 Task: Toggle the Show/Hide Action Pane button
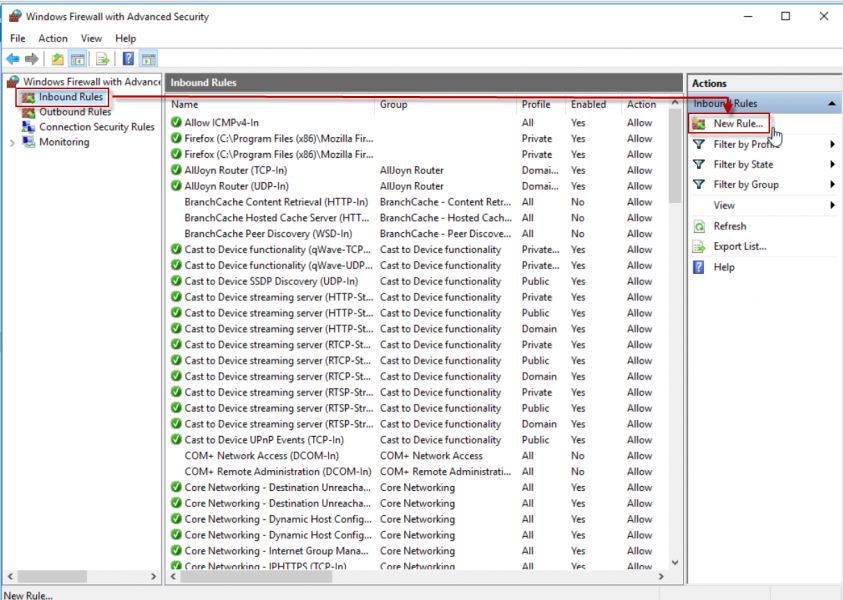tap(148, 59)
